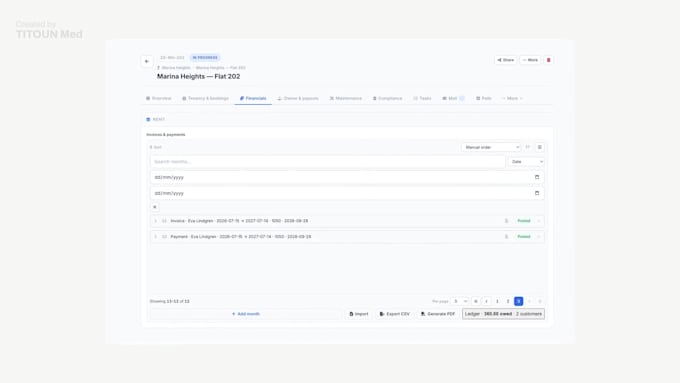Open the Tenancy & bookings tab
This screenshot has width=680, height=383.
[x=205, y=98]
